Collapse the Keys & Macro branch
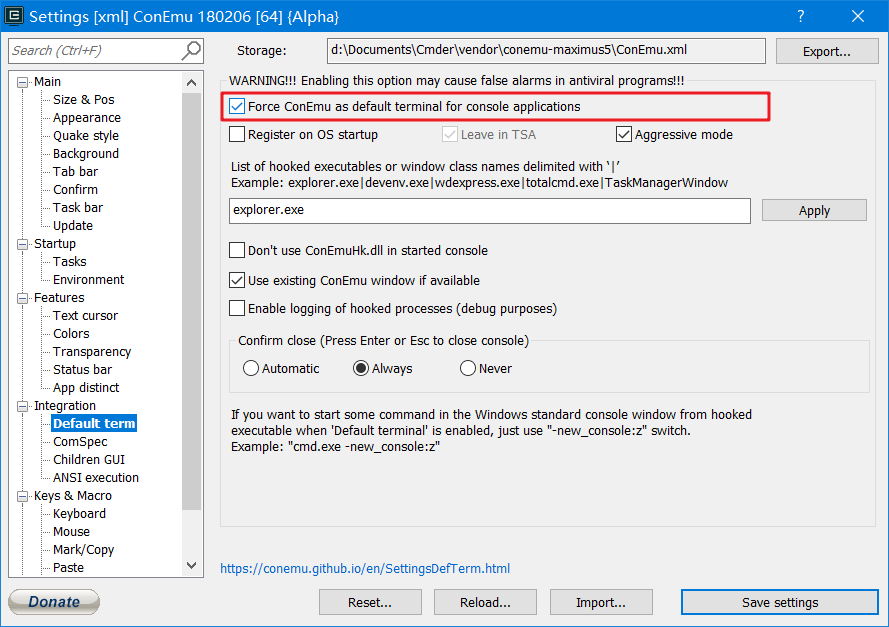This screenshot has width=889, height=627. [24, 495]
